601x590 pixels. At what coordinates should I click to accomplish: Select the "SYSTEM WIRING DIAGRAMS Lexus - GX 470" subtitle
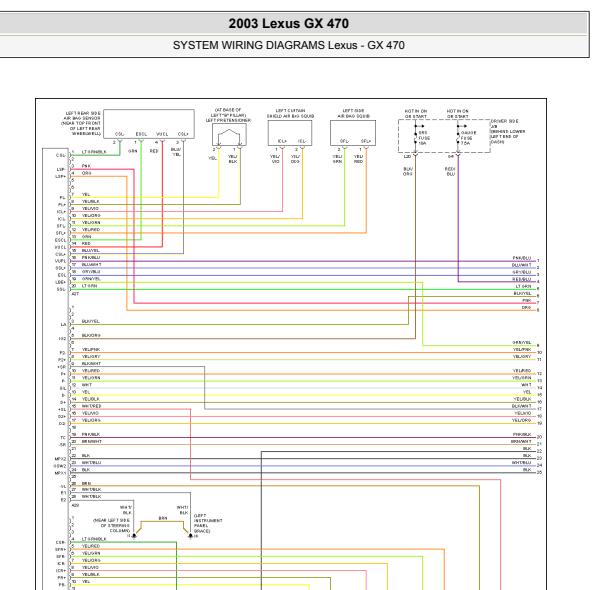(x=289, y=45)
